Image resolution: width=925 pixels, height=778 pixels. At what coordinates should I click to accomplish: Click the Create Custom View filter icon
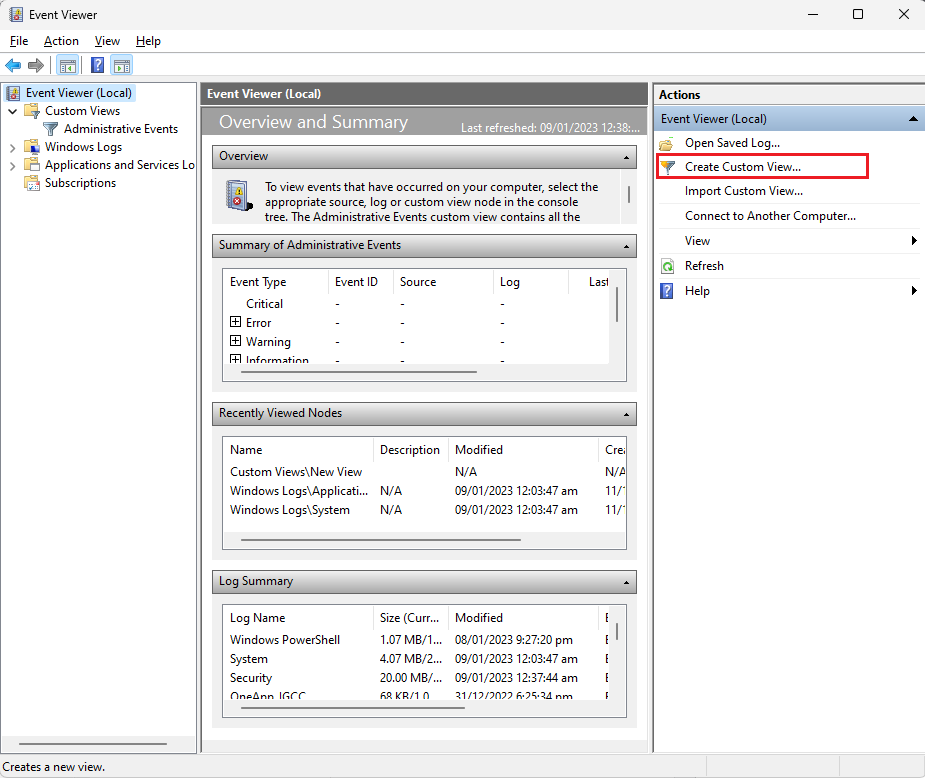pyautogui.click(x=666, y=166)
